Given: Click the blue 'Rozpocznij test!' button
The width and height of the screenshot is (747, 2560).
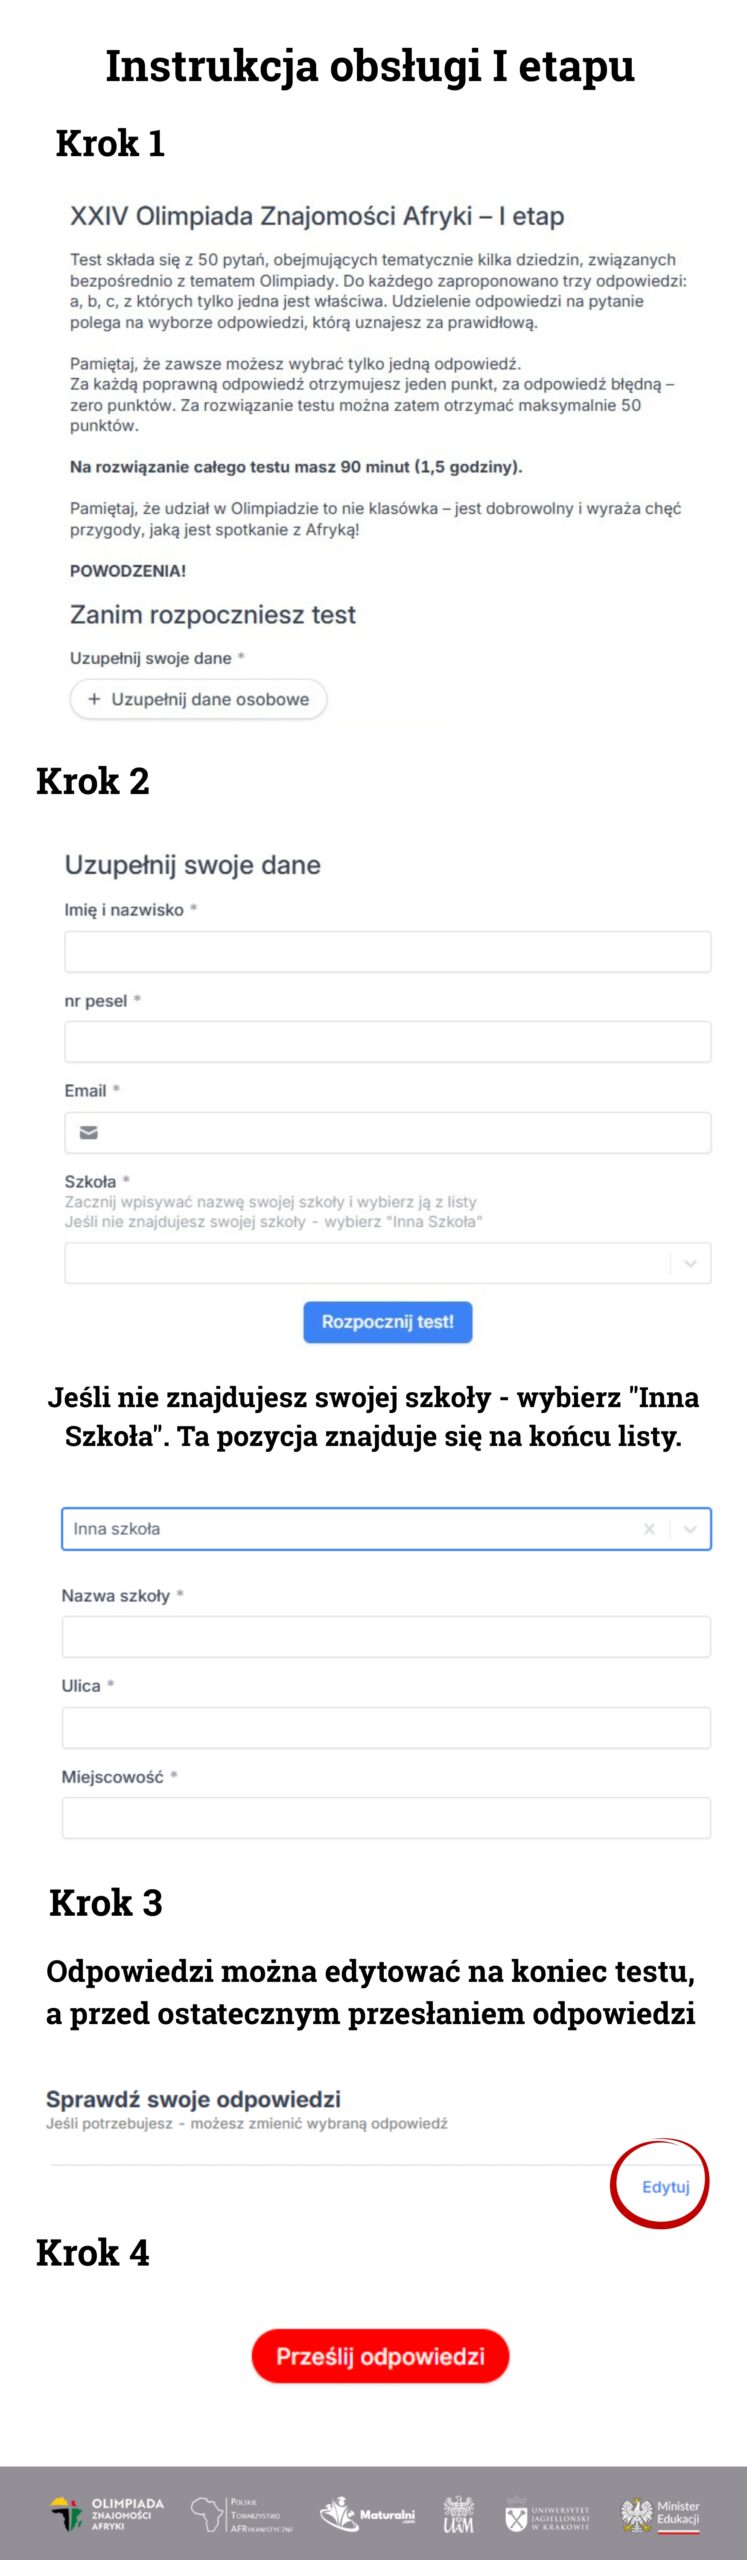Looking at the screenshot, I should [x=387, y=1321].
